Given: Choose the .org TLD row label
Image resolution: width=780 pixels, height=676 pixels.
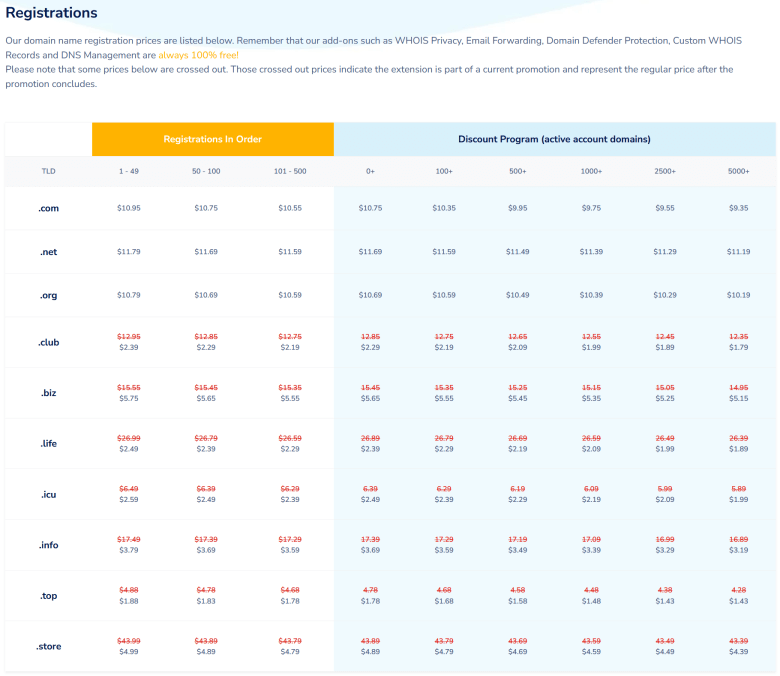Looking at the screenshot, I should click(x=49, y=295).
